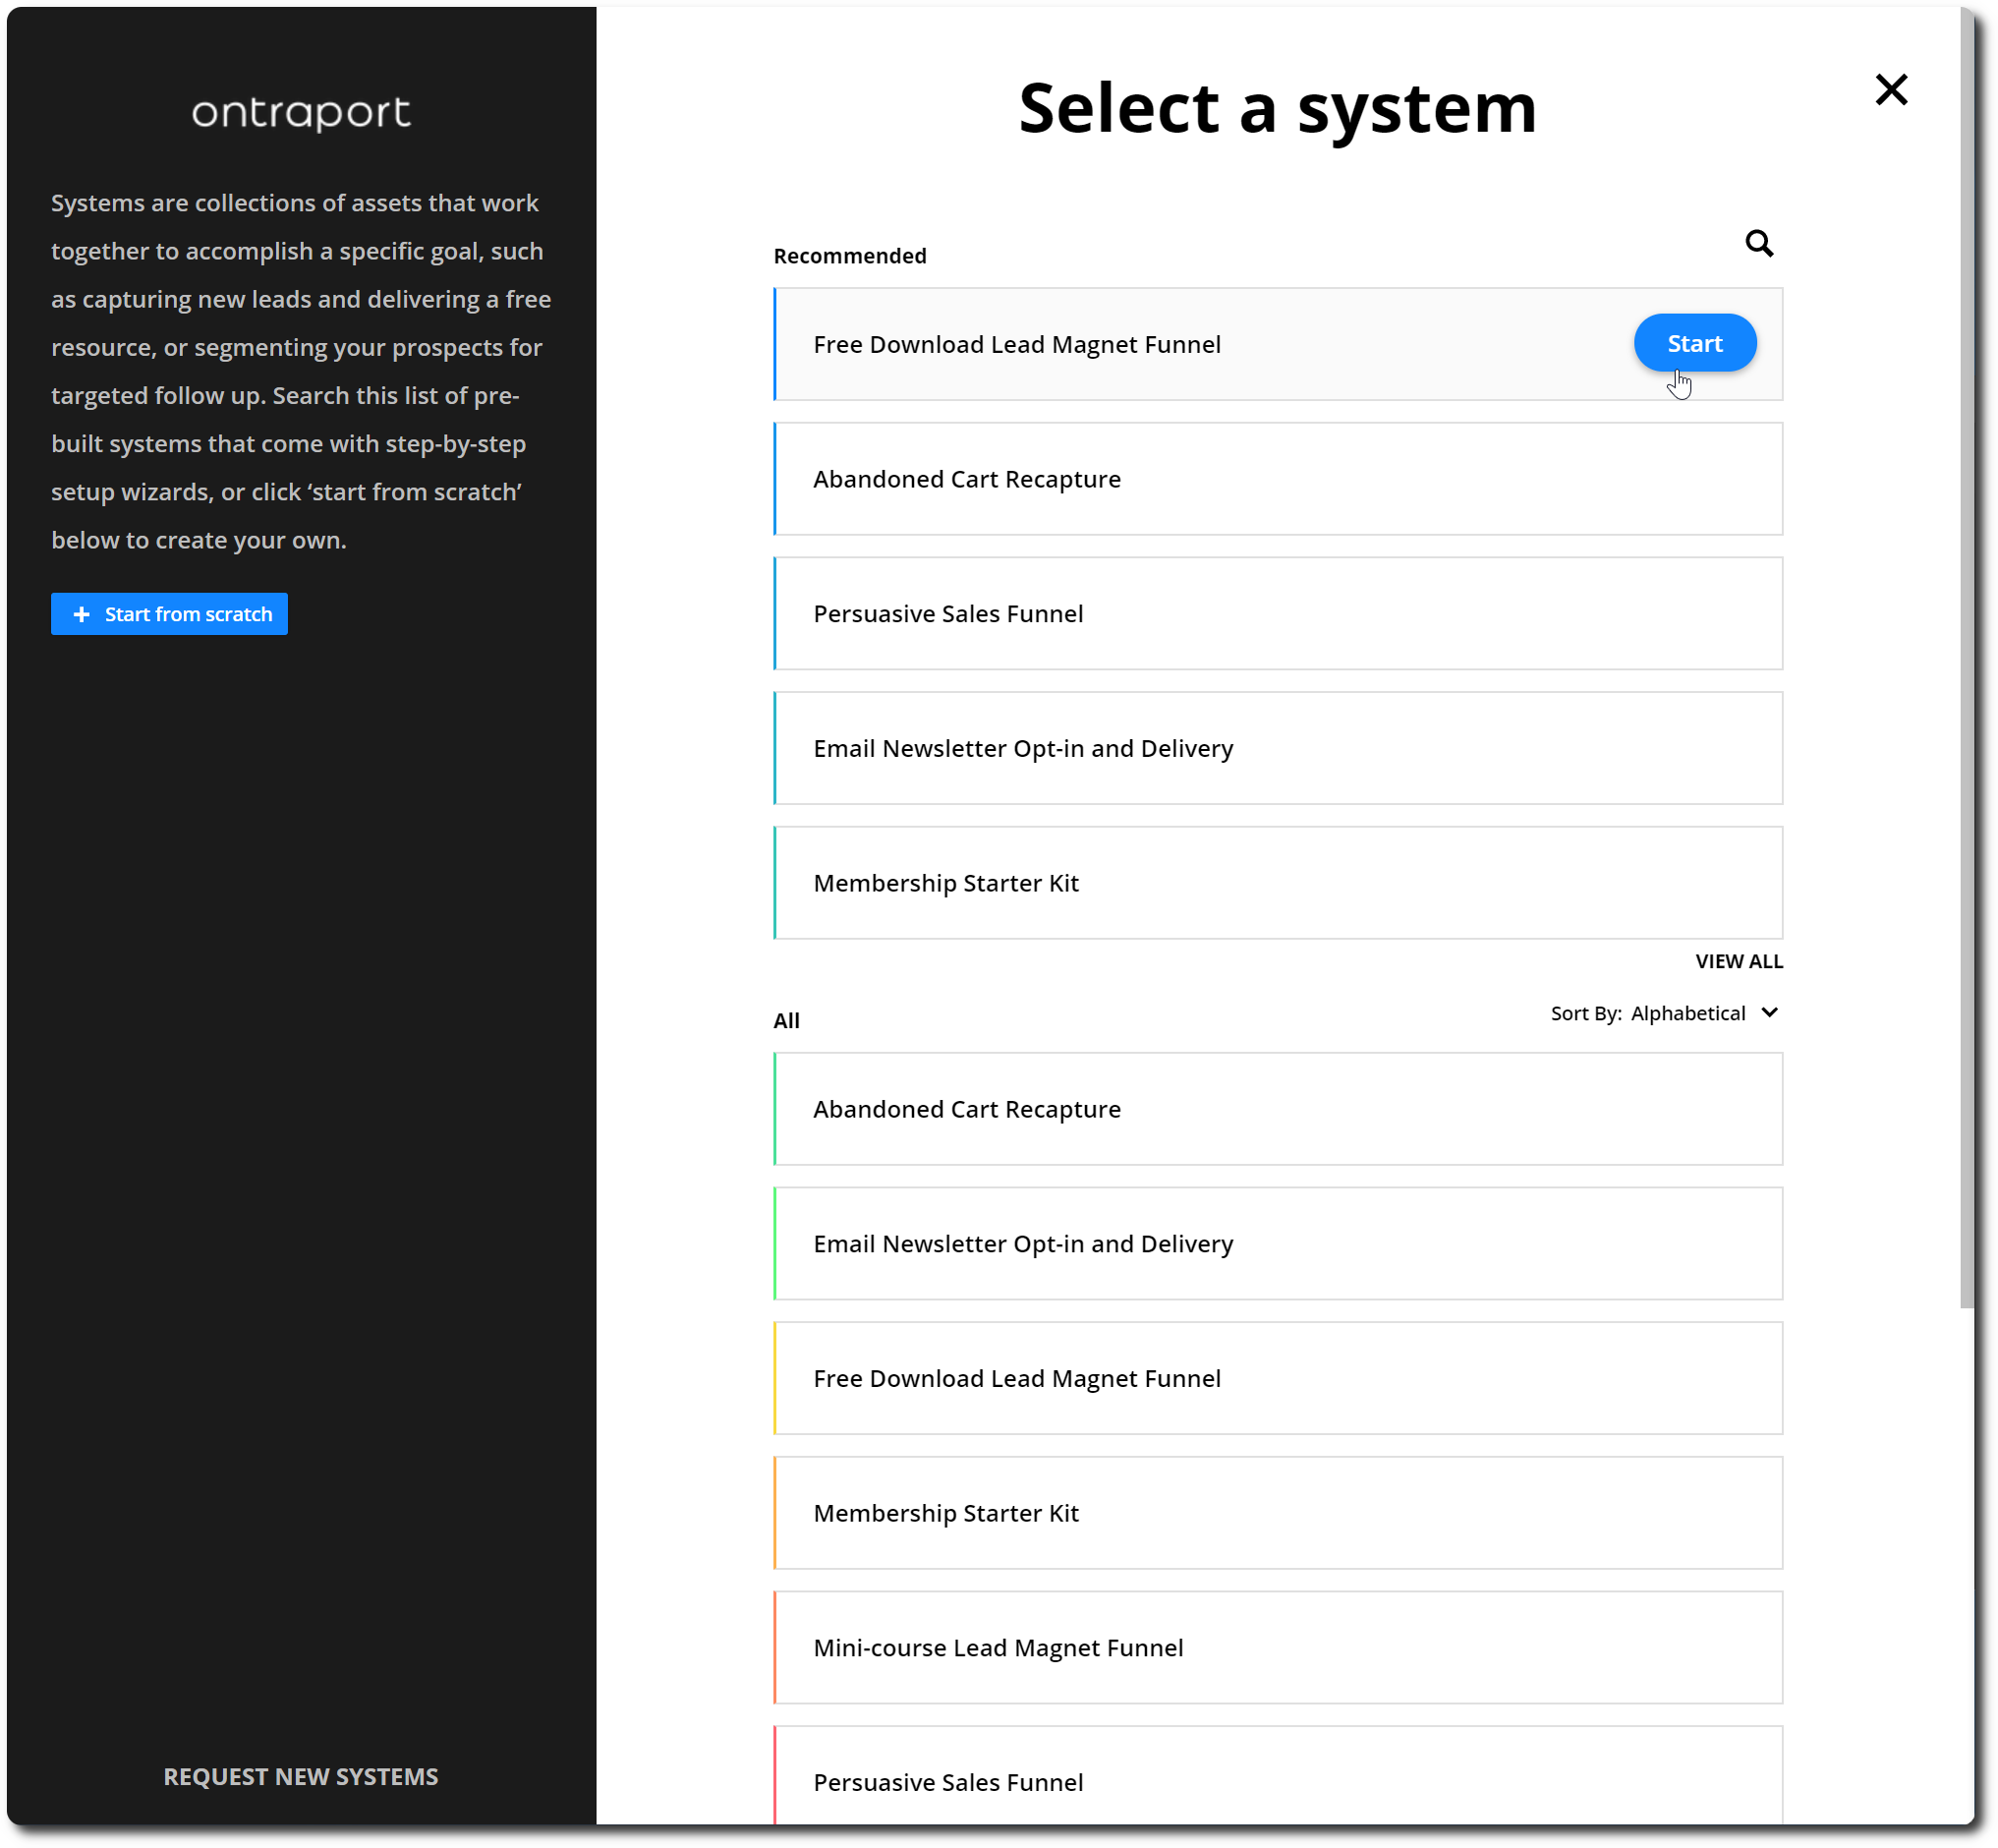1998x1848 pixels.
Task: Select Membership Starter Kit system
Action: point(1278,883)
